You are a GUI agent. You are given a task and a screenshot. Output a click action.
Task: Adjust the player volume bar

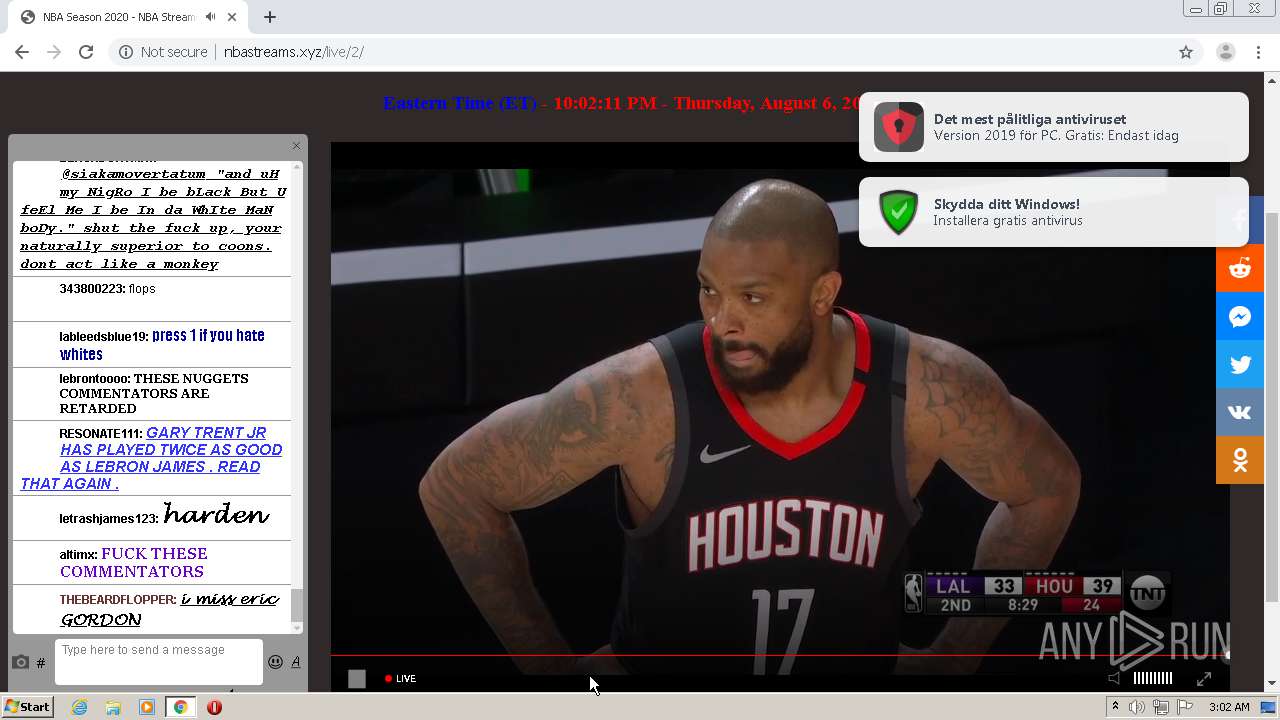1152,678
